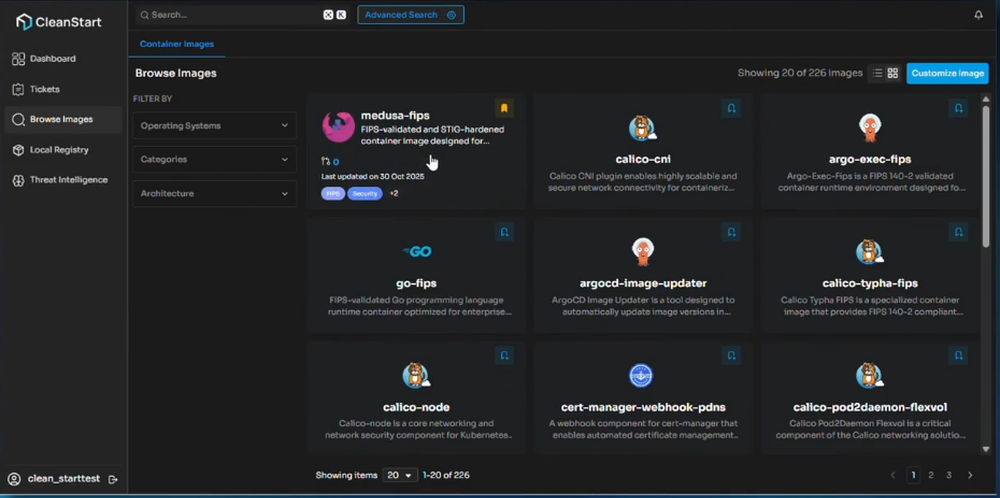Bookmark the go-fips image
The height and width of the screenshot is (498, 1000).
coord(504,232)
